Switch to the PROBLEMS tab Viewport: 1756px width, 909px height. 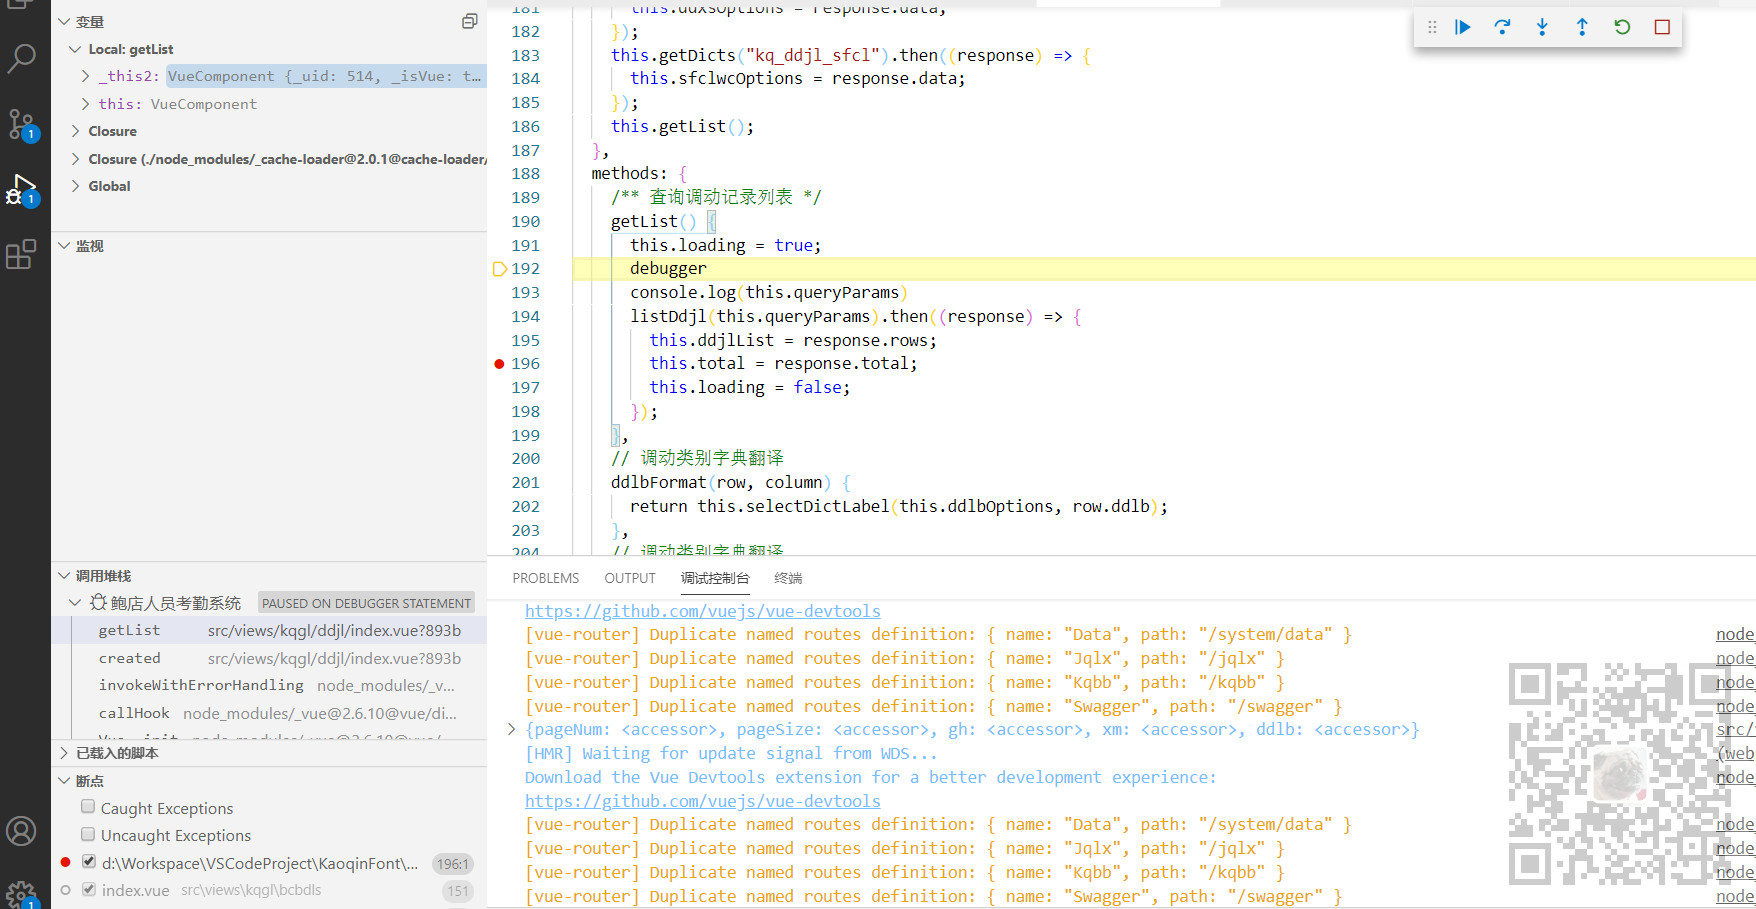point(545,578)
